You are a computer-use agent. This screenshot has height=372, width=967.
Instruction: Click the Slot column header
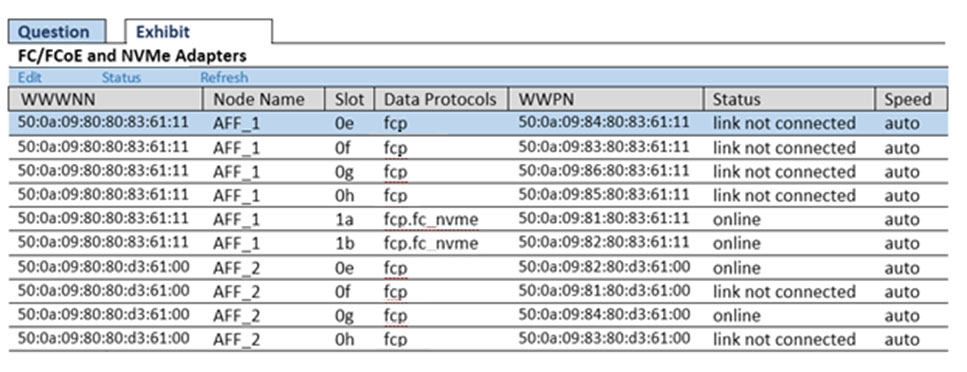click(x=350, y=99)
